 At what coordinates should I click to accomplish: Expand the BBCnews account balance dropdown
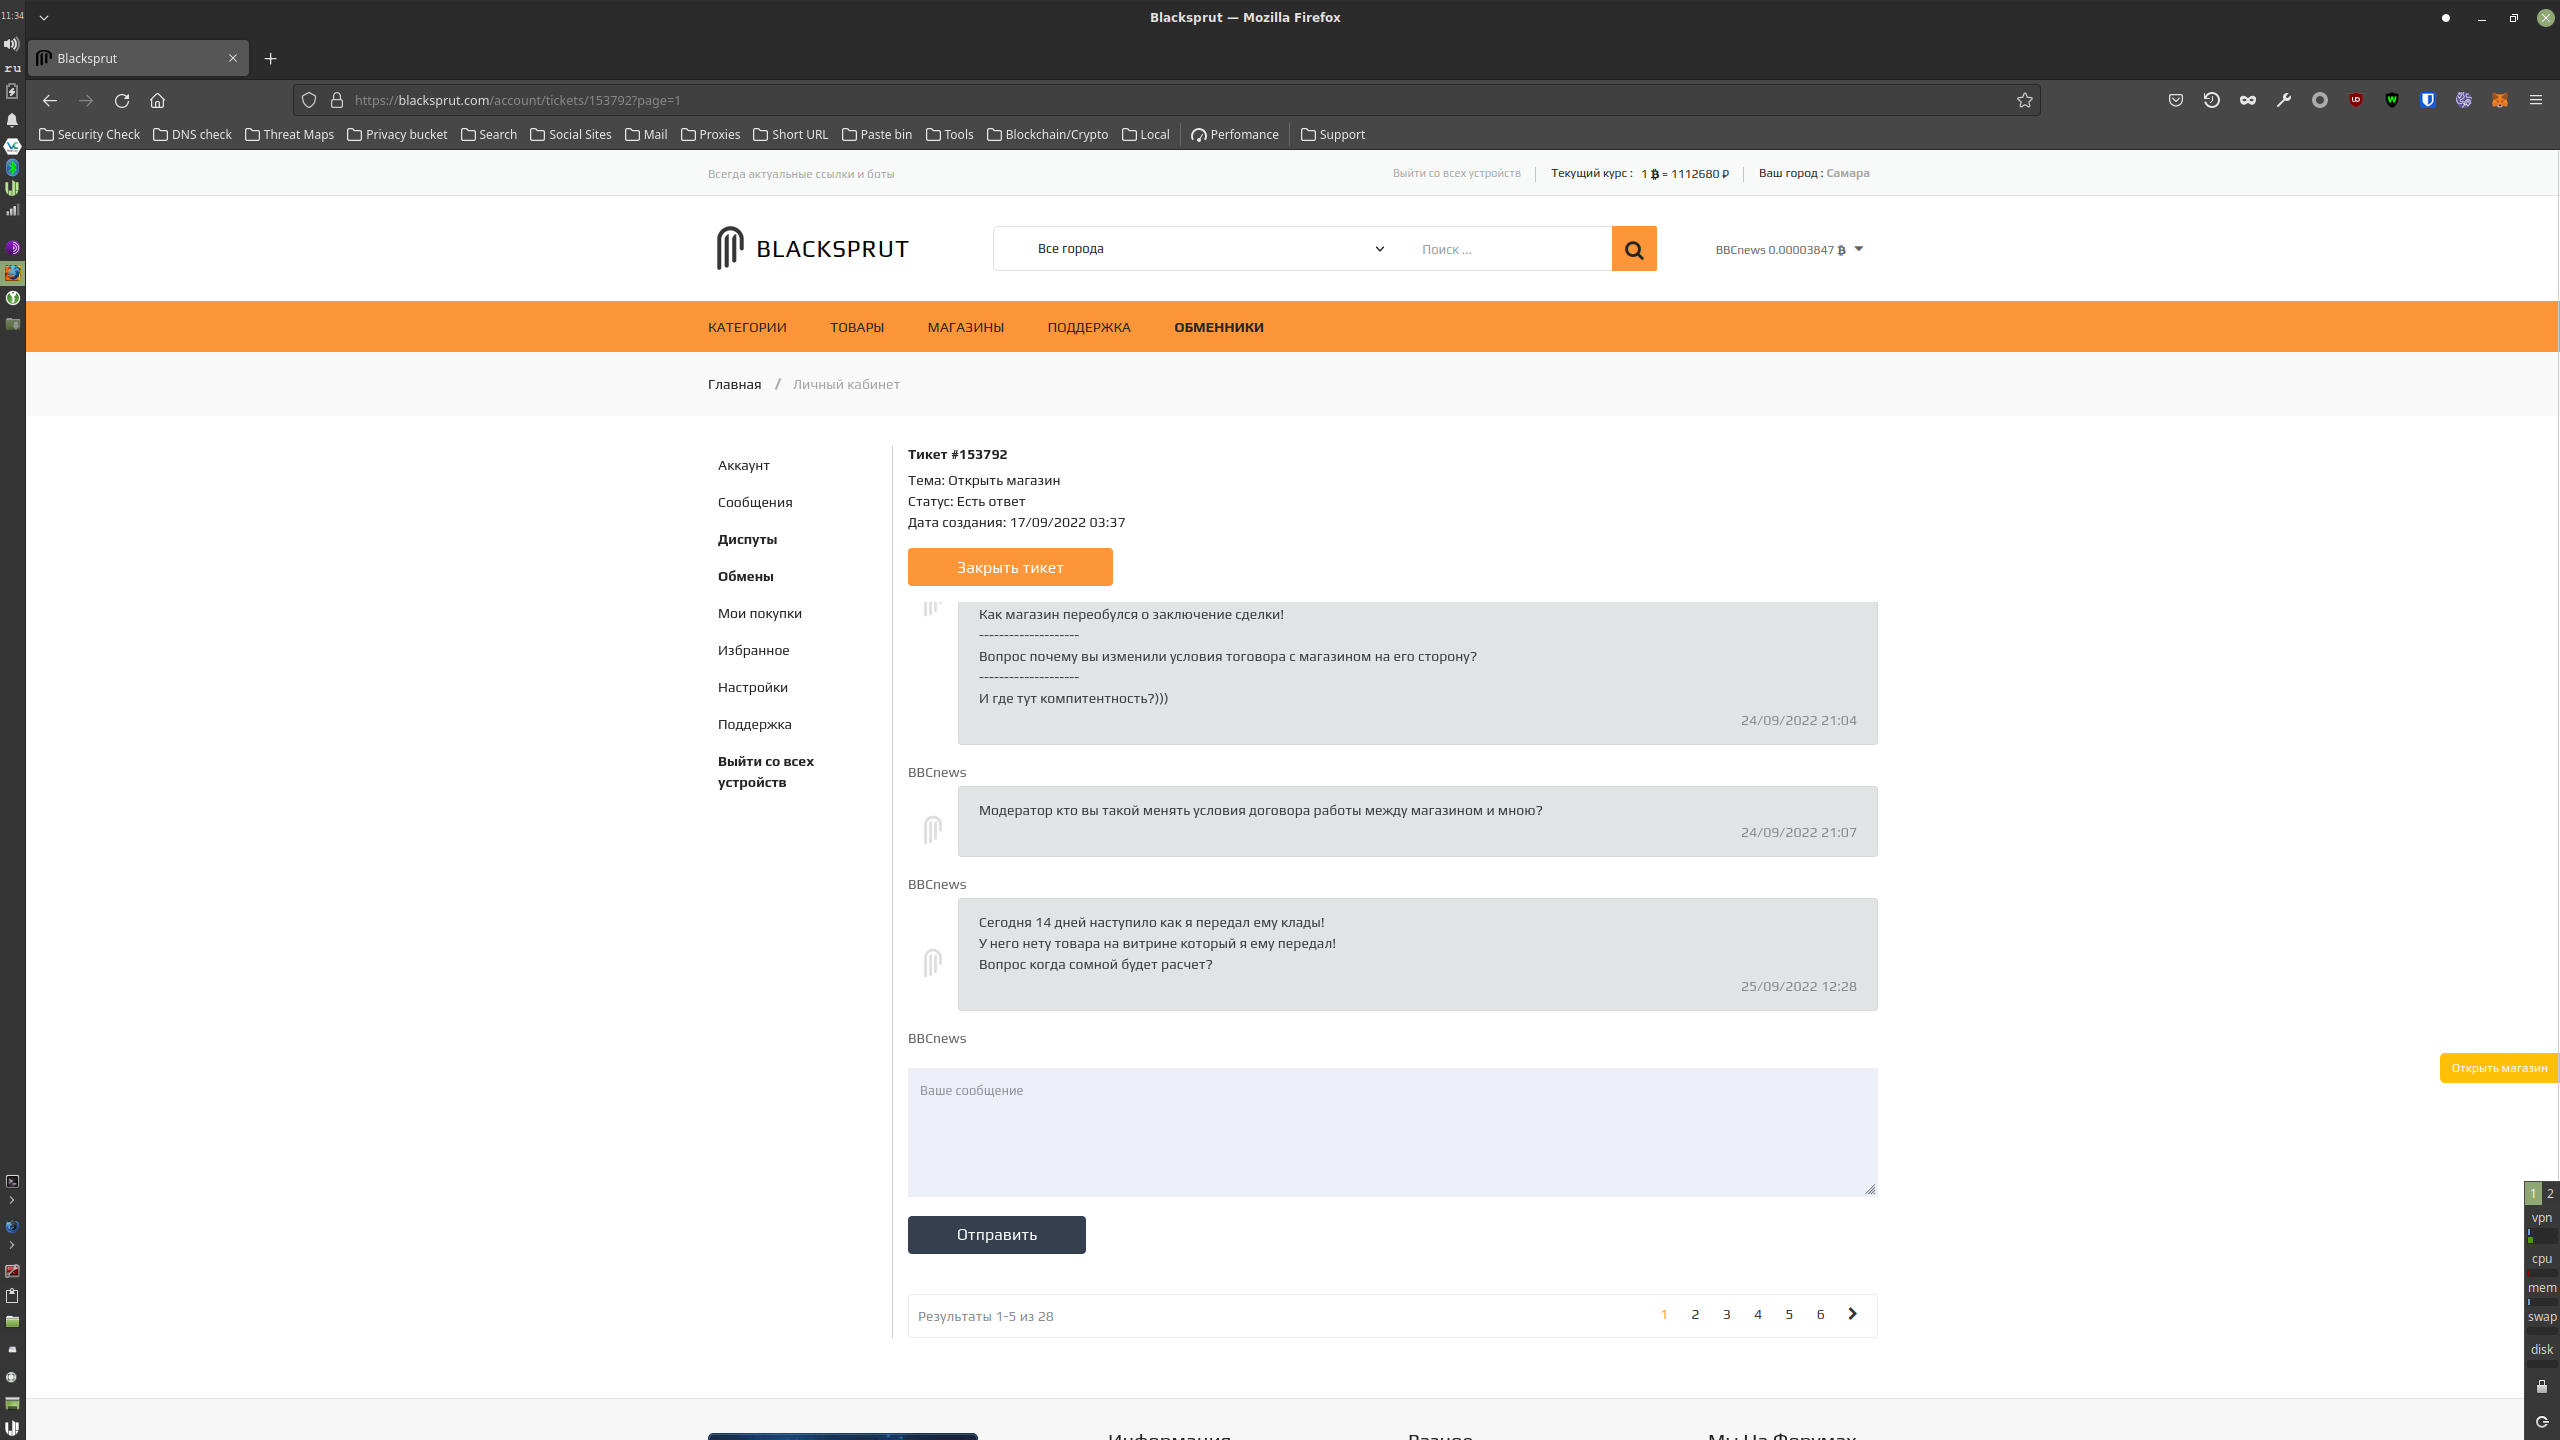1789,250
